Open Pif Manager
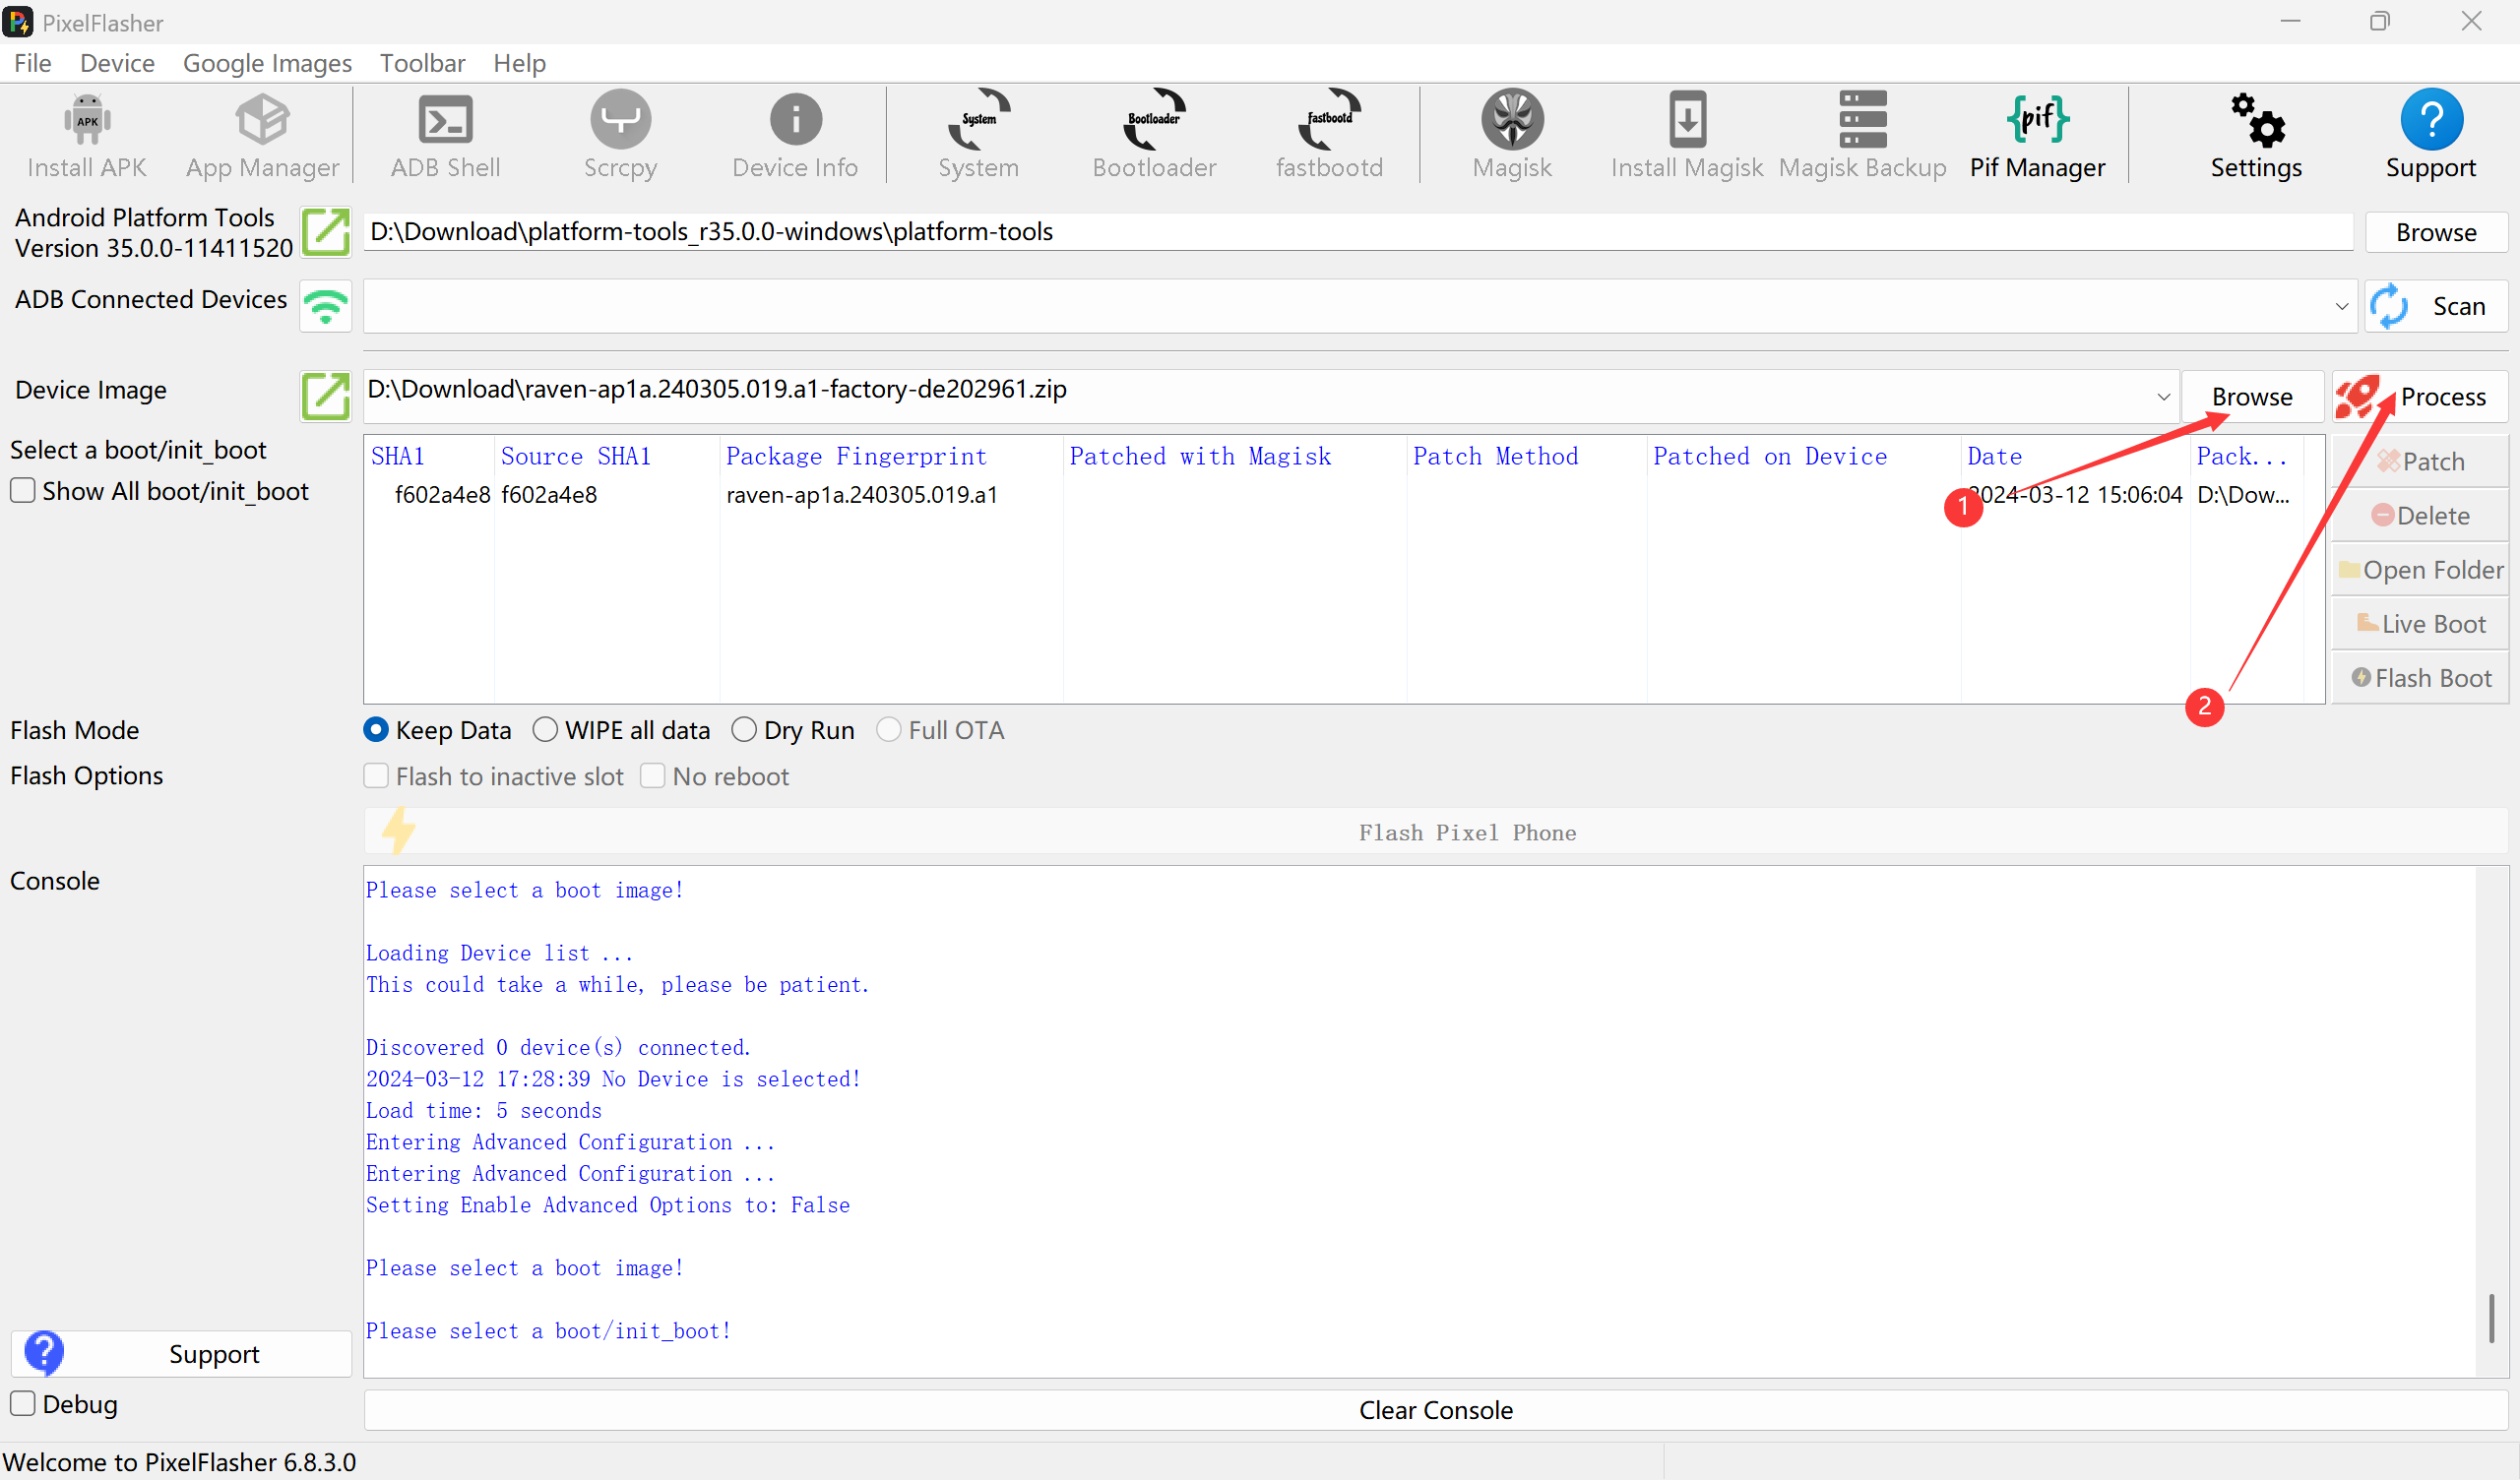Viewport: 2520px width, 1480px height. (2037, 136)
